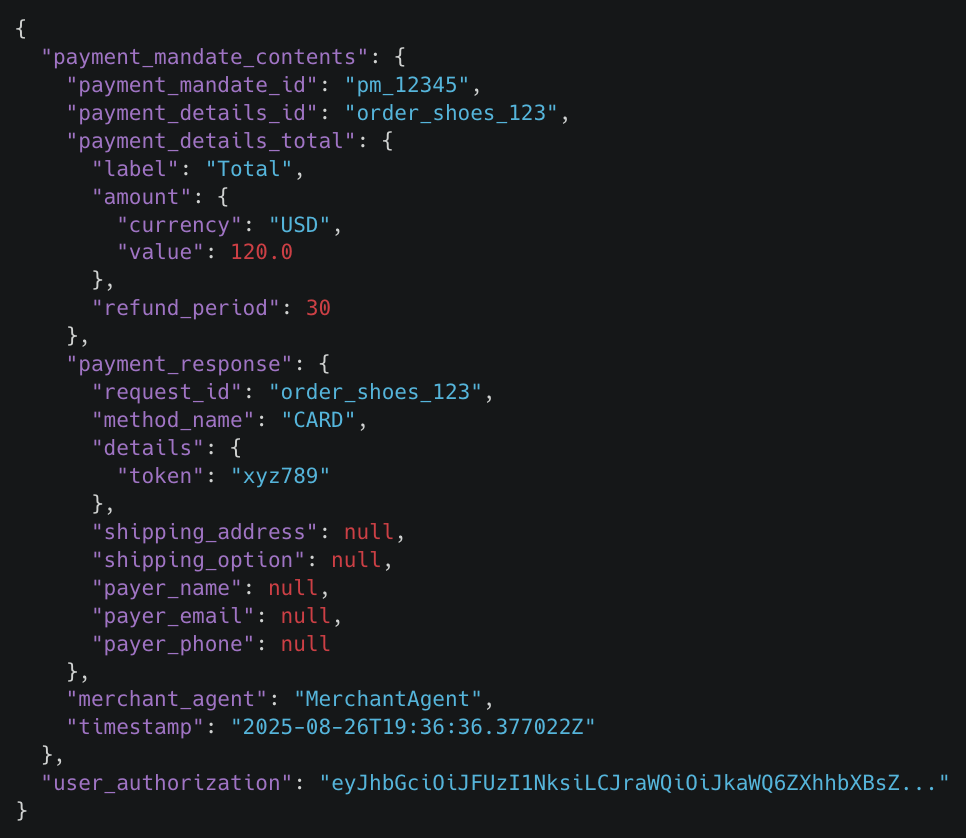Image resolution: width=966 pixels, height=838 pixels.
Task: Click the "payer_email" key
Action: point(173,616)
